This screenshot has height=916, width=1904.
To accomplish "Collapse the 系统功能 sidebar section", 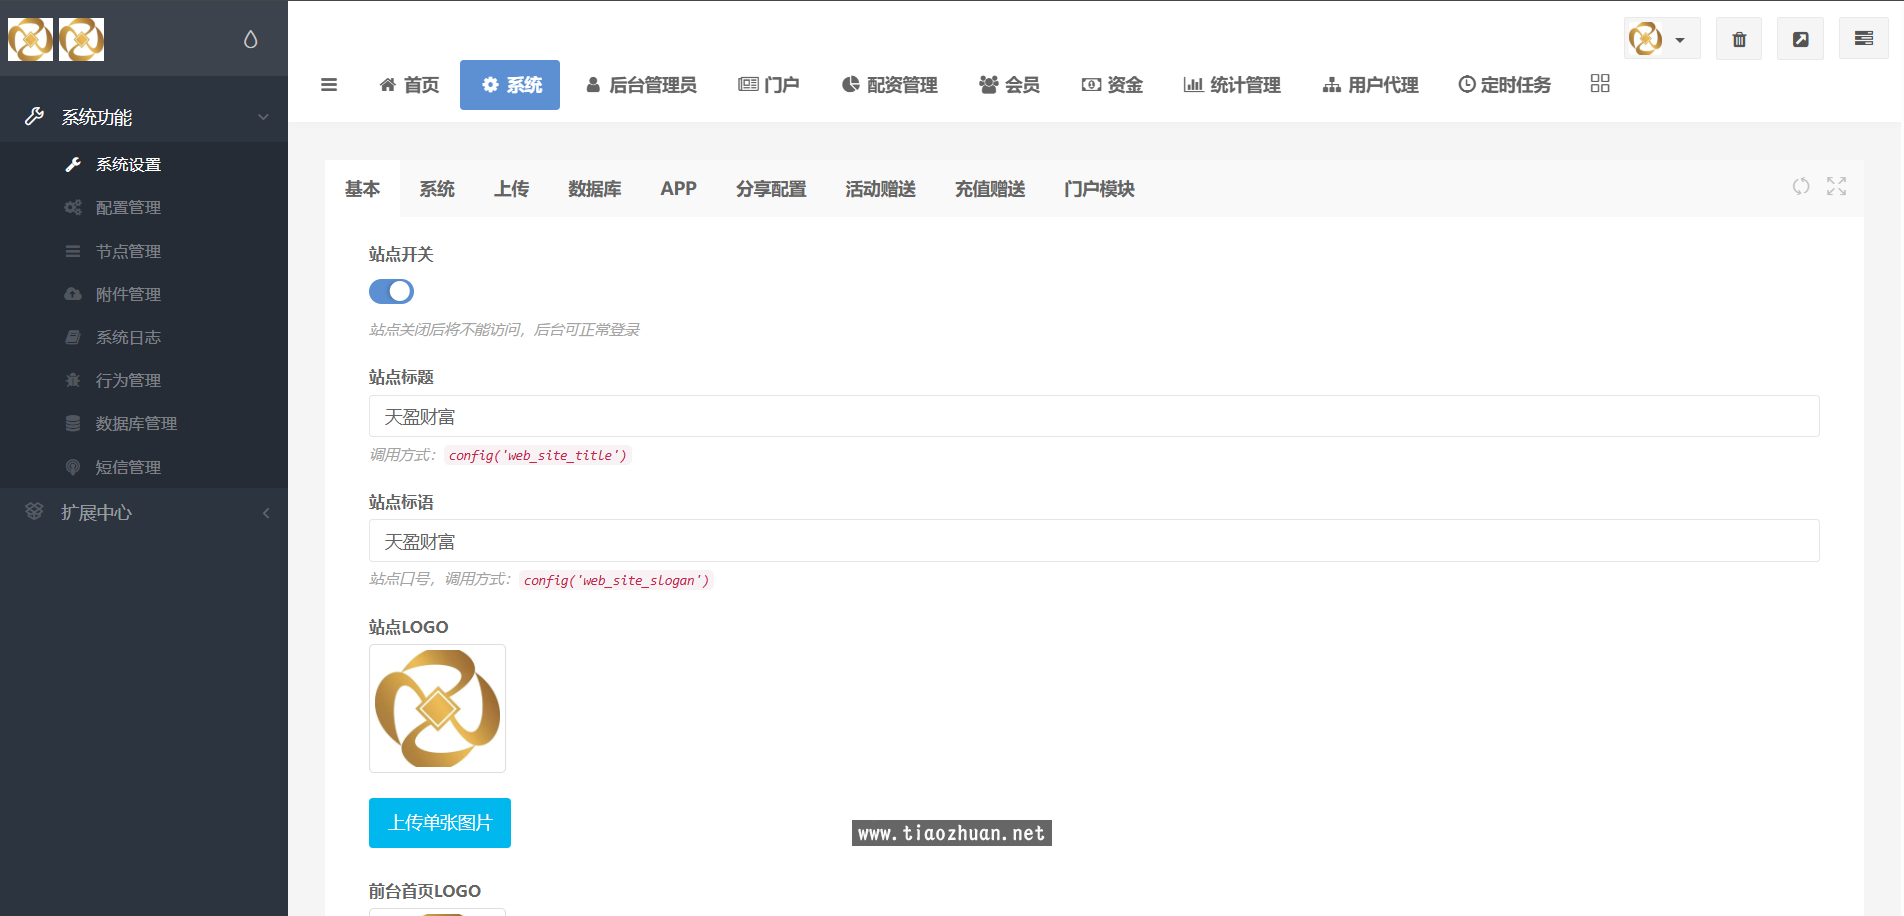I will [262, 115].
